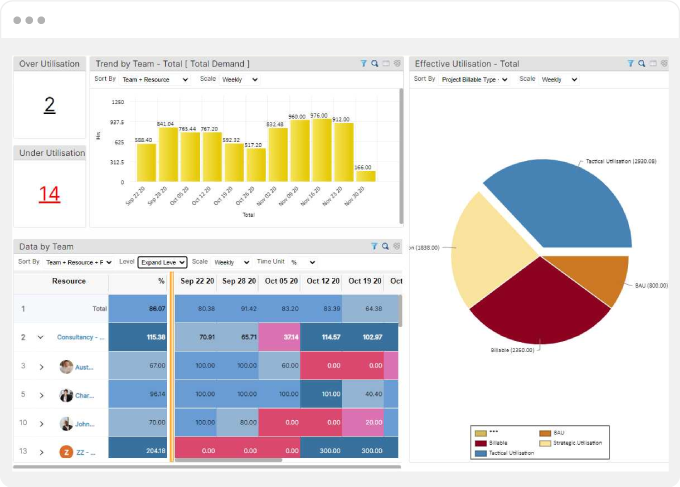Open the Consultancy team link
680x487 pixels.
[x=80, y=337]
